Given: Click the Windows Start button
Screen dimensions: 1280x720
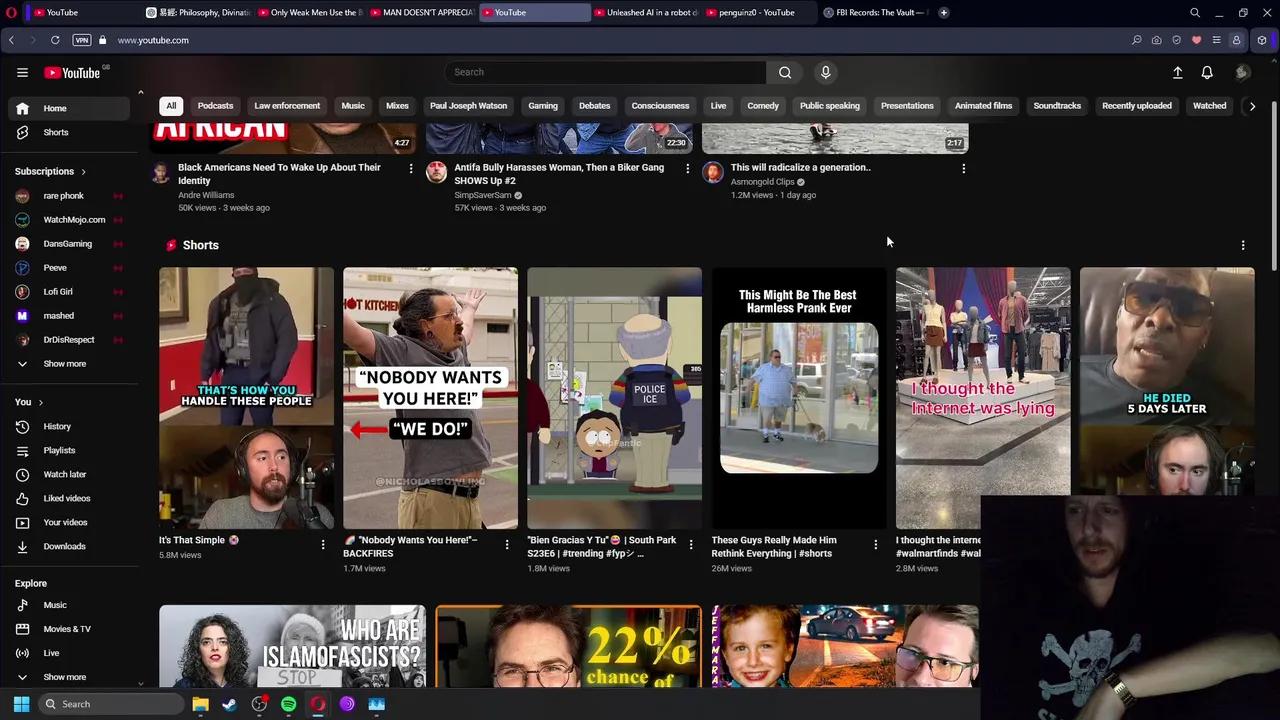Looking at the screenshot, I should tap(21, 704).
